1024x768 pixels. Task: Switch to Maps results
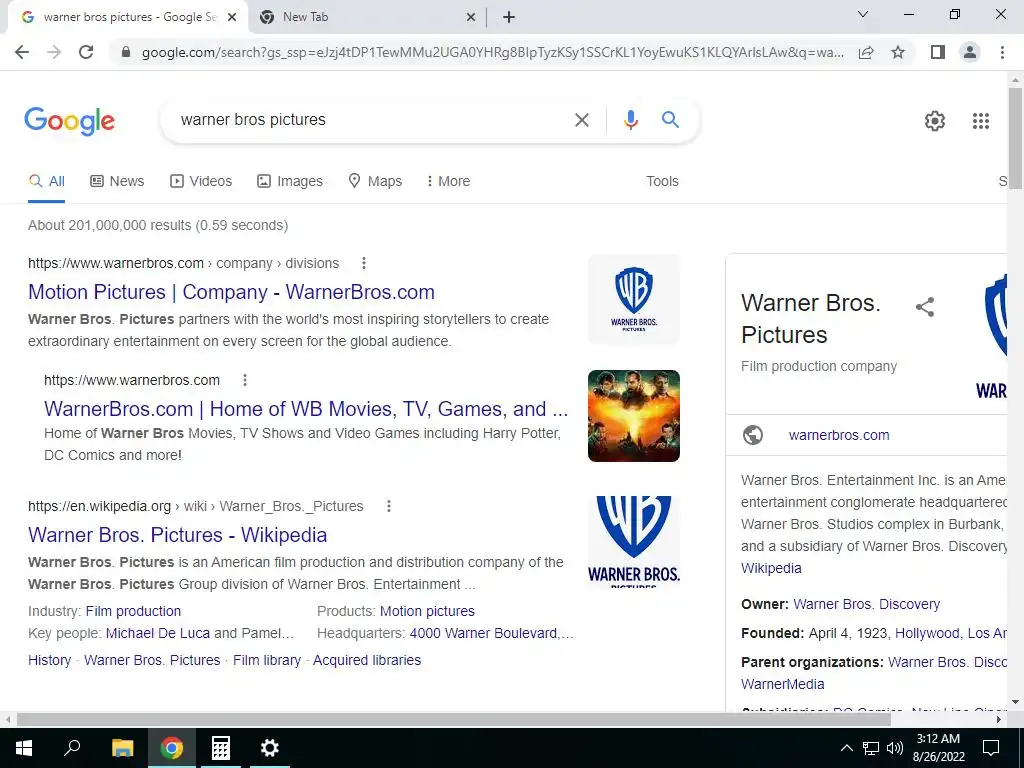click(375, 181)
